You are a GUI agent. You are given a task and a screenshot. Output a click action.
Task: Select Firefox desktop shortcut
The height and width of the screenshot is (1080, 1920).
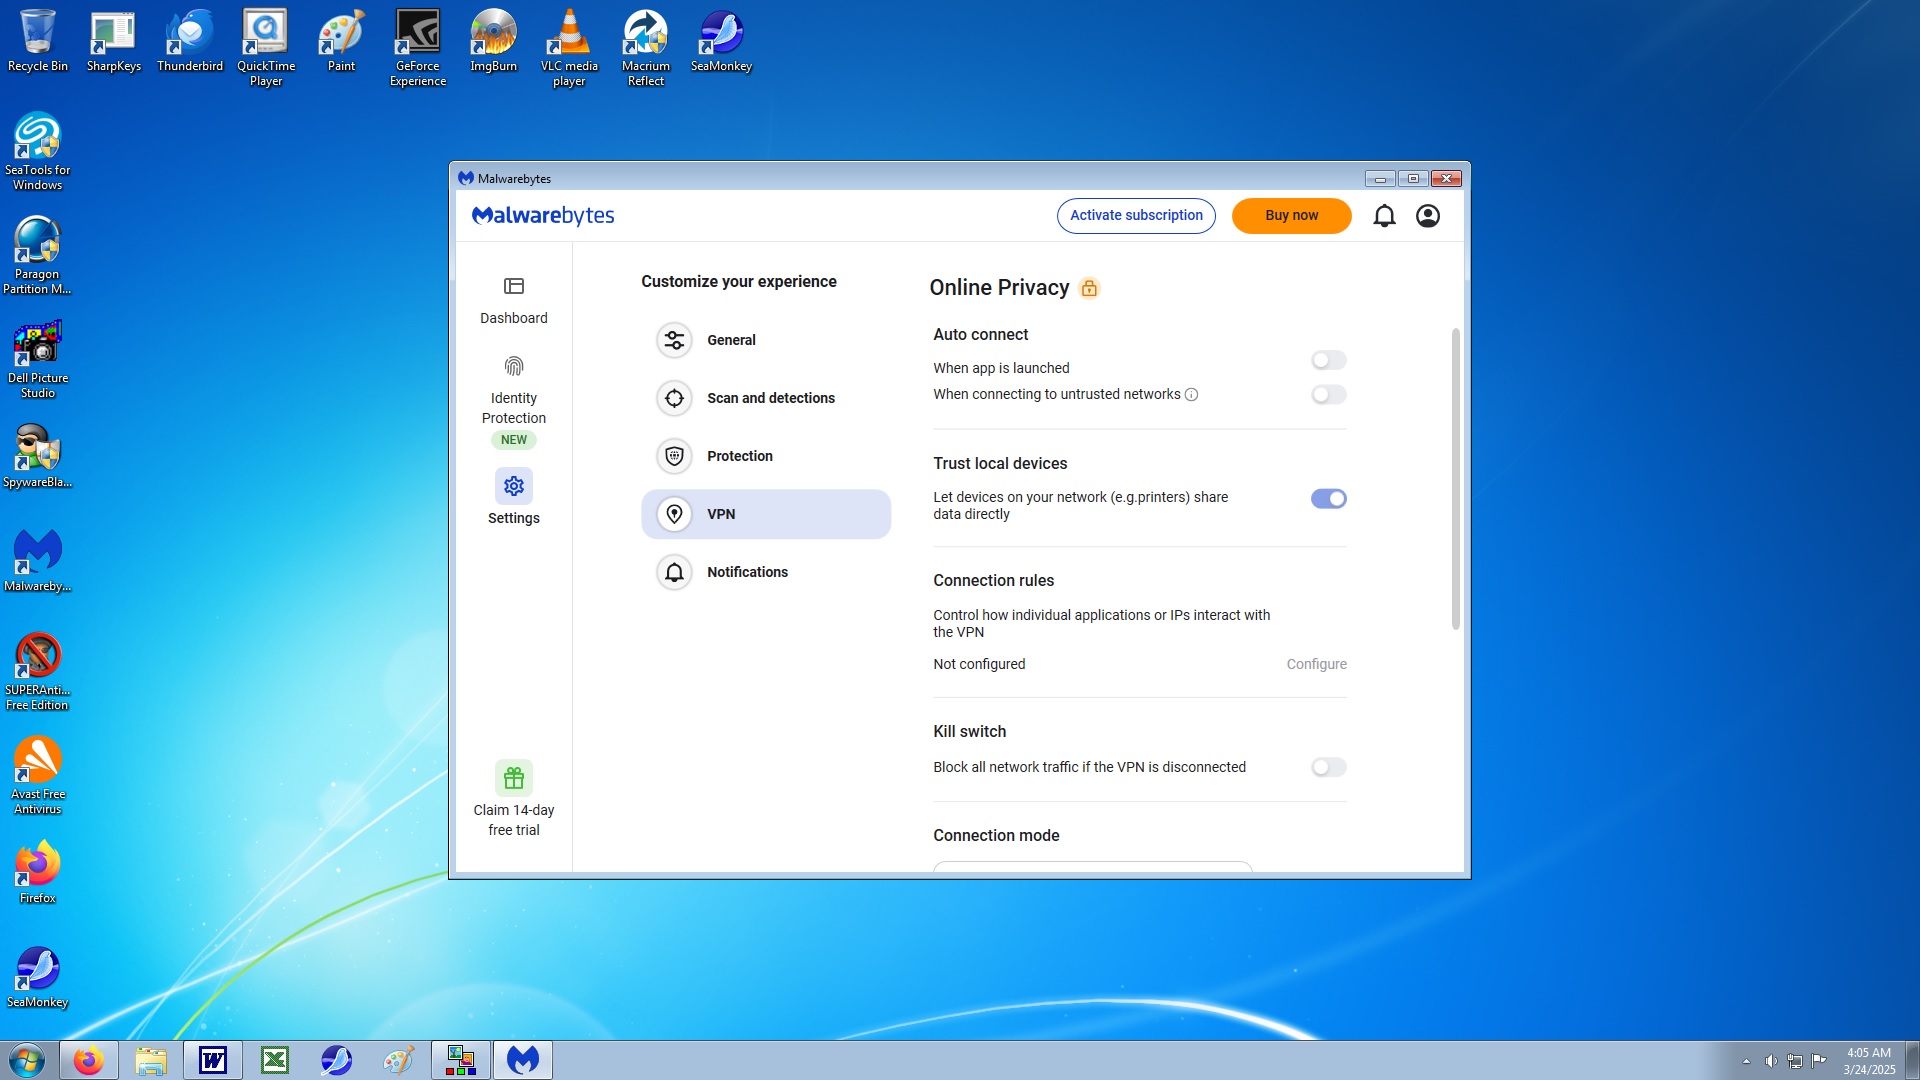pyautogui.click(x=38, y=873)
